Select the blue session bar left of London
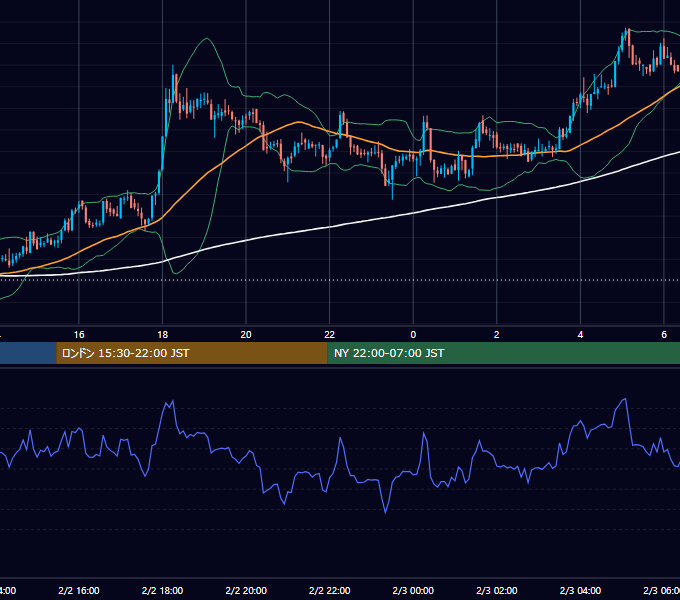 coord(28,353)
